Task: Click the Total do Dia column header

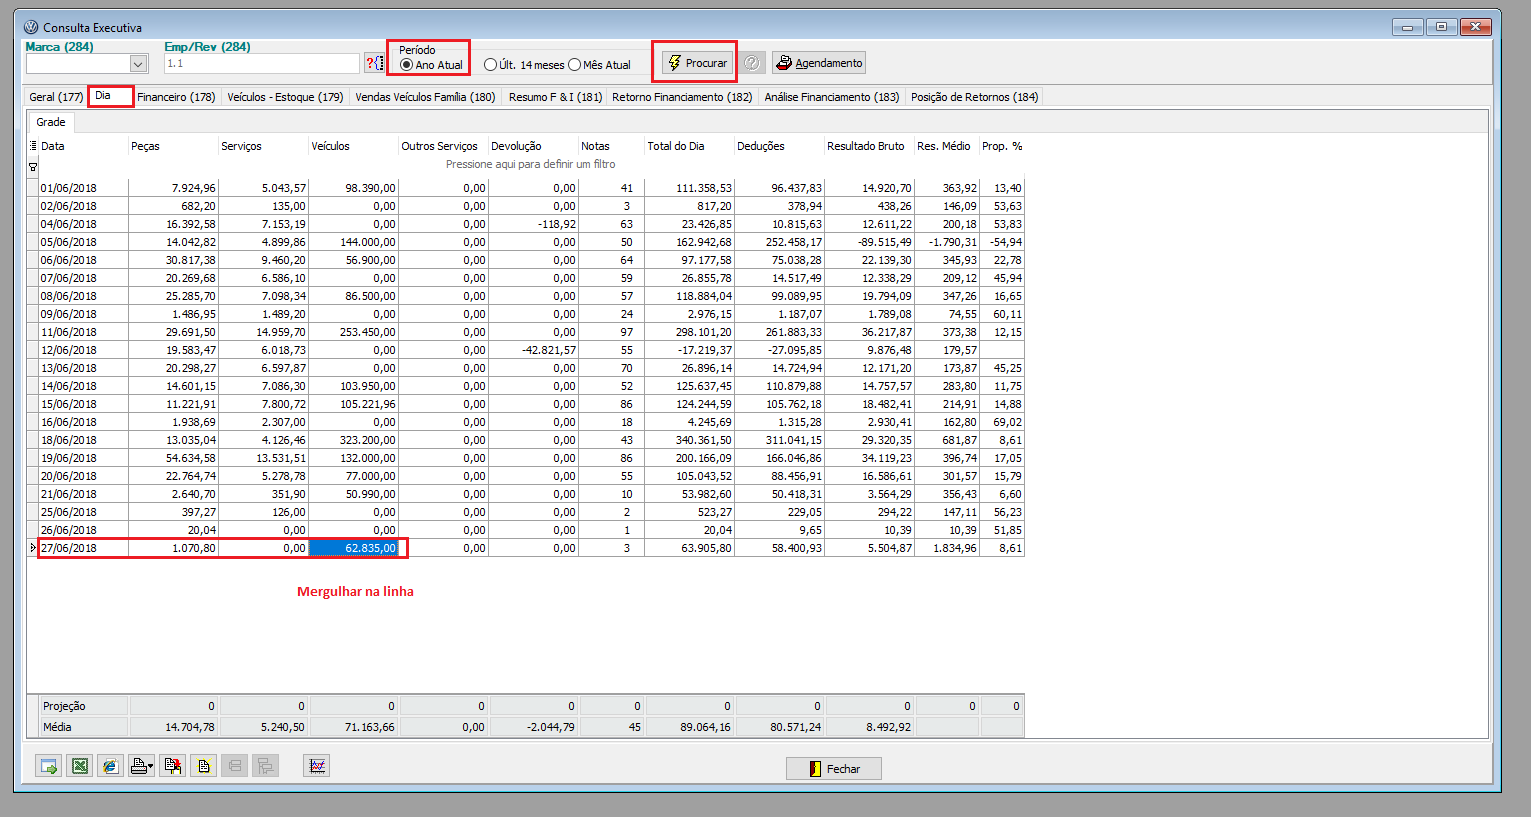Action: point(689,146)
